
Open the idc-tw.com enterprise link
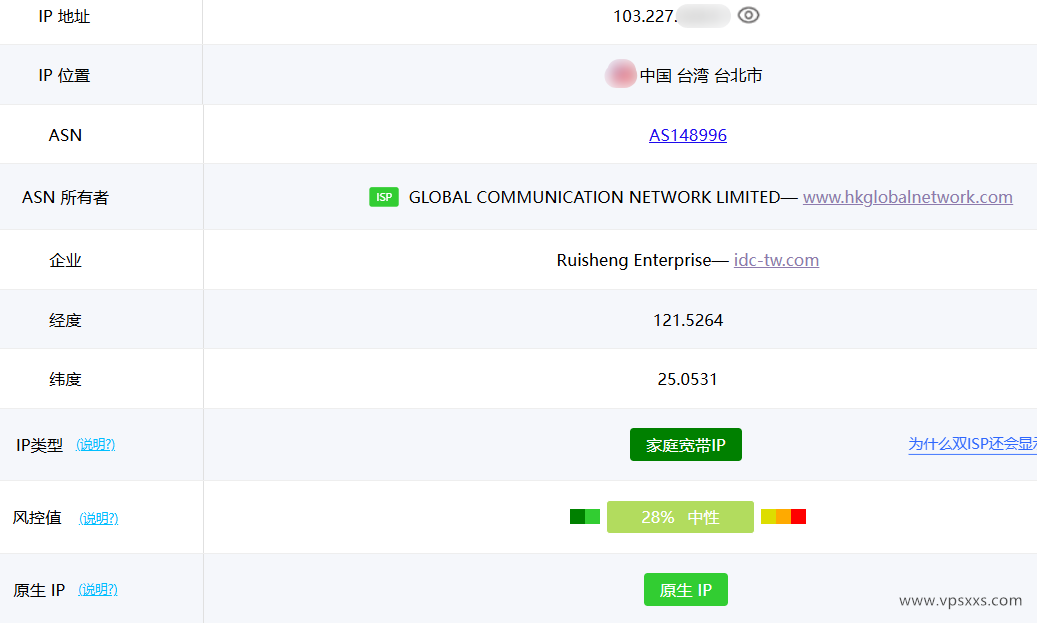776,259
